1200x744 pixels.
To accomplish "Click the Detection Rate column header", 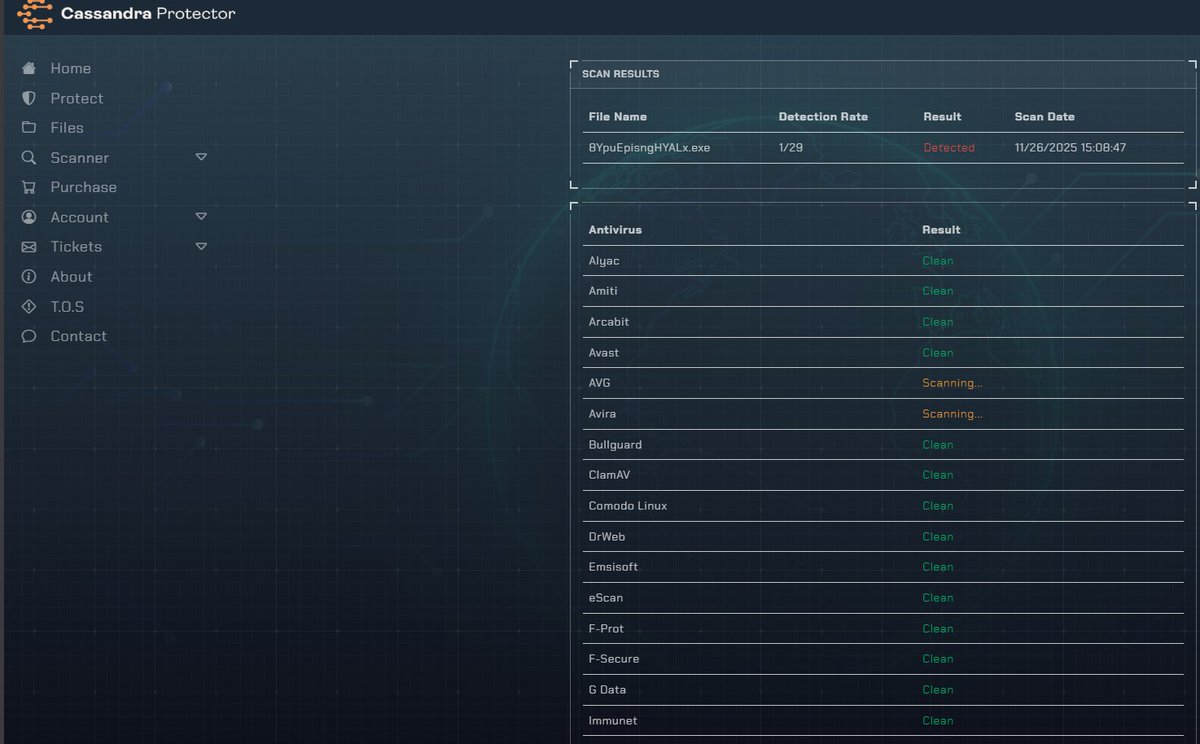I will (823, 117).
